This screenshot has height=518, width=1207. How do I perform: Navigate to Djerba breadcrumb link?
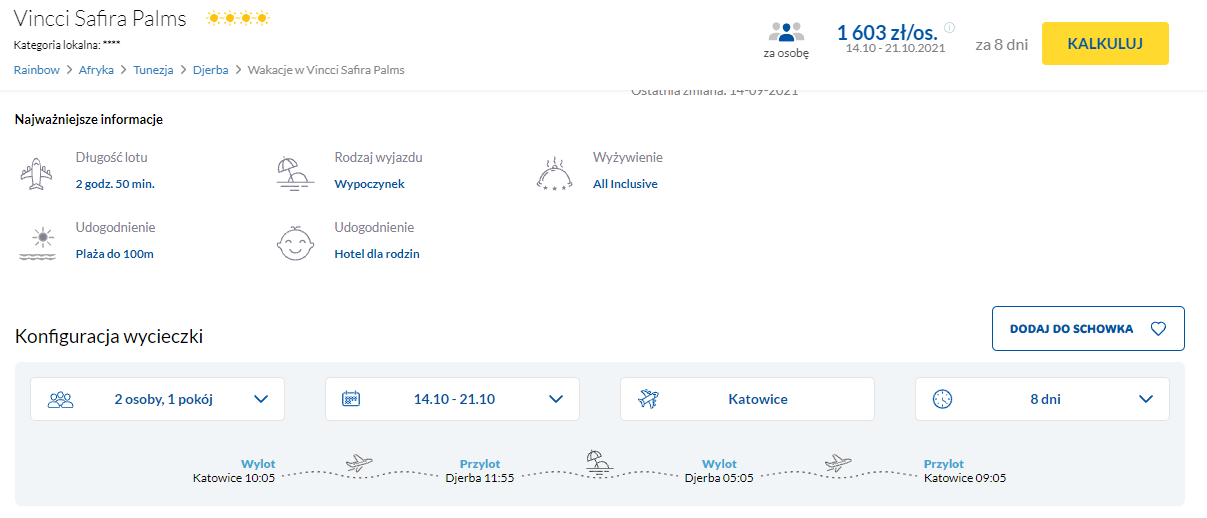211,70
